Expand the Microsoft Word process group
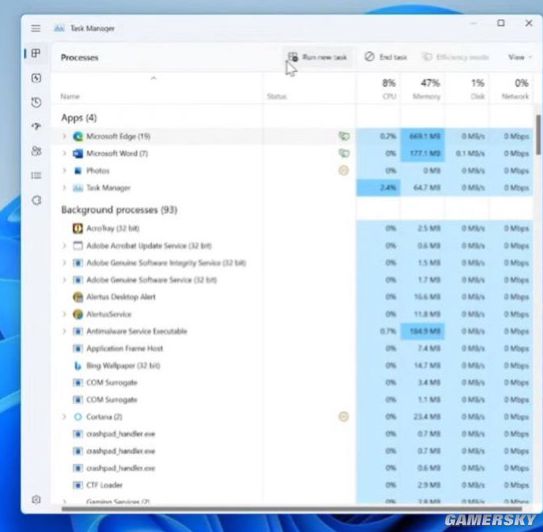The height and width of the screenshot is (532, 543). click(x=64, y=153)
